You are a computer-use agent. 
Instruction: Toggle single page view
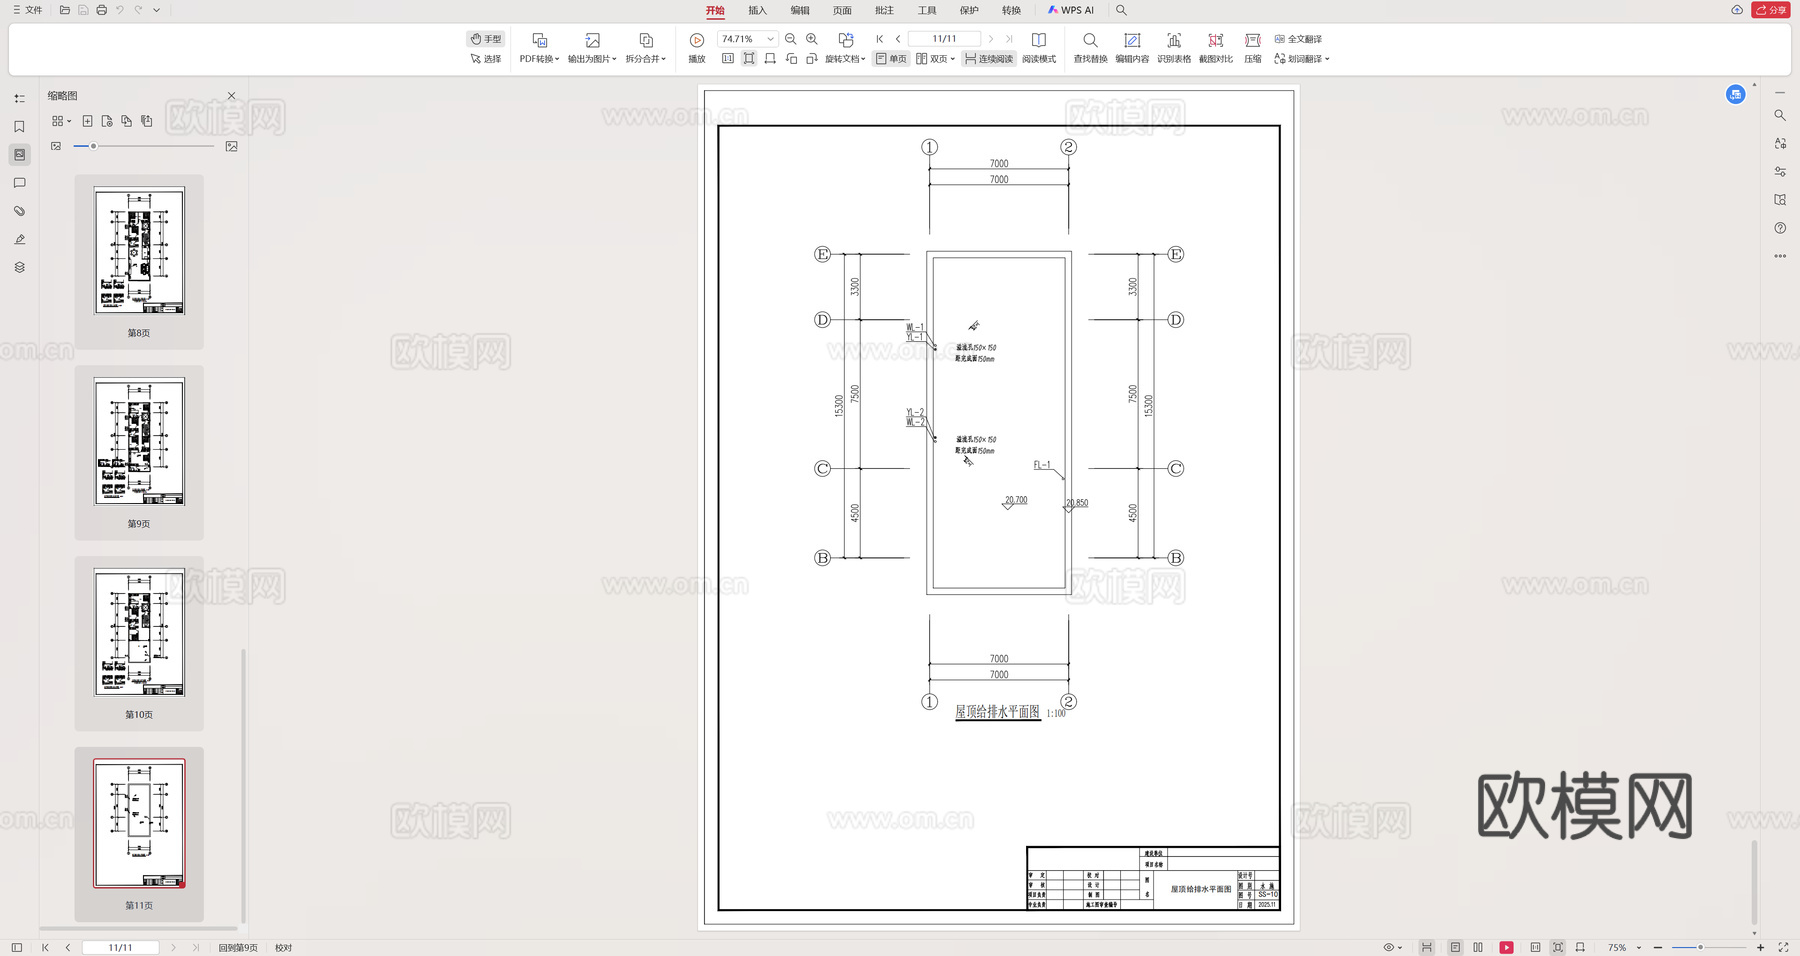tap(891, 59)
